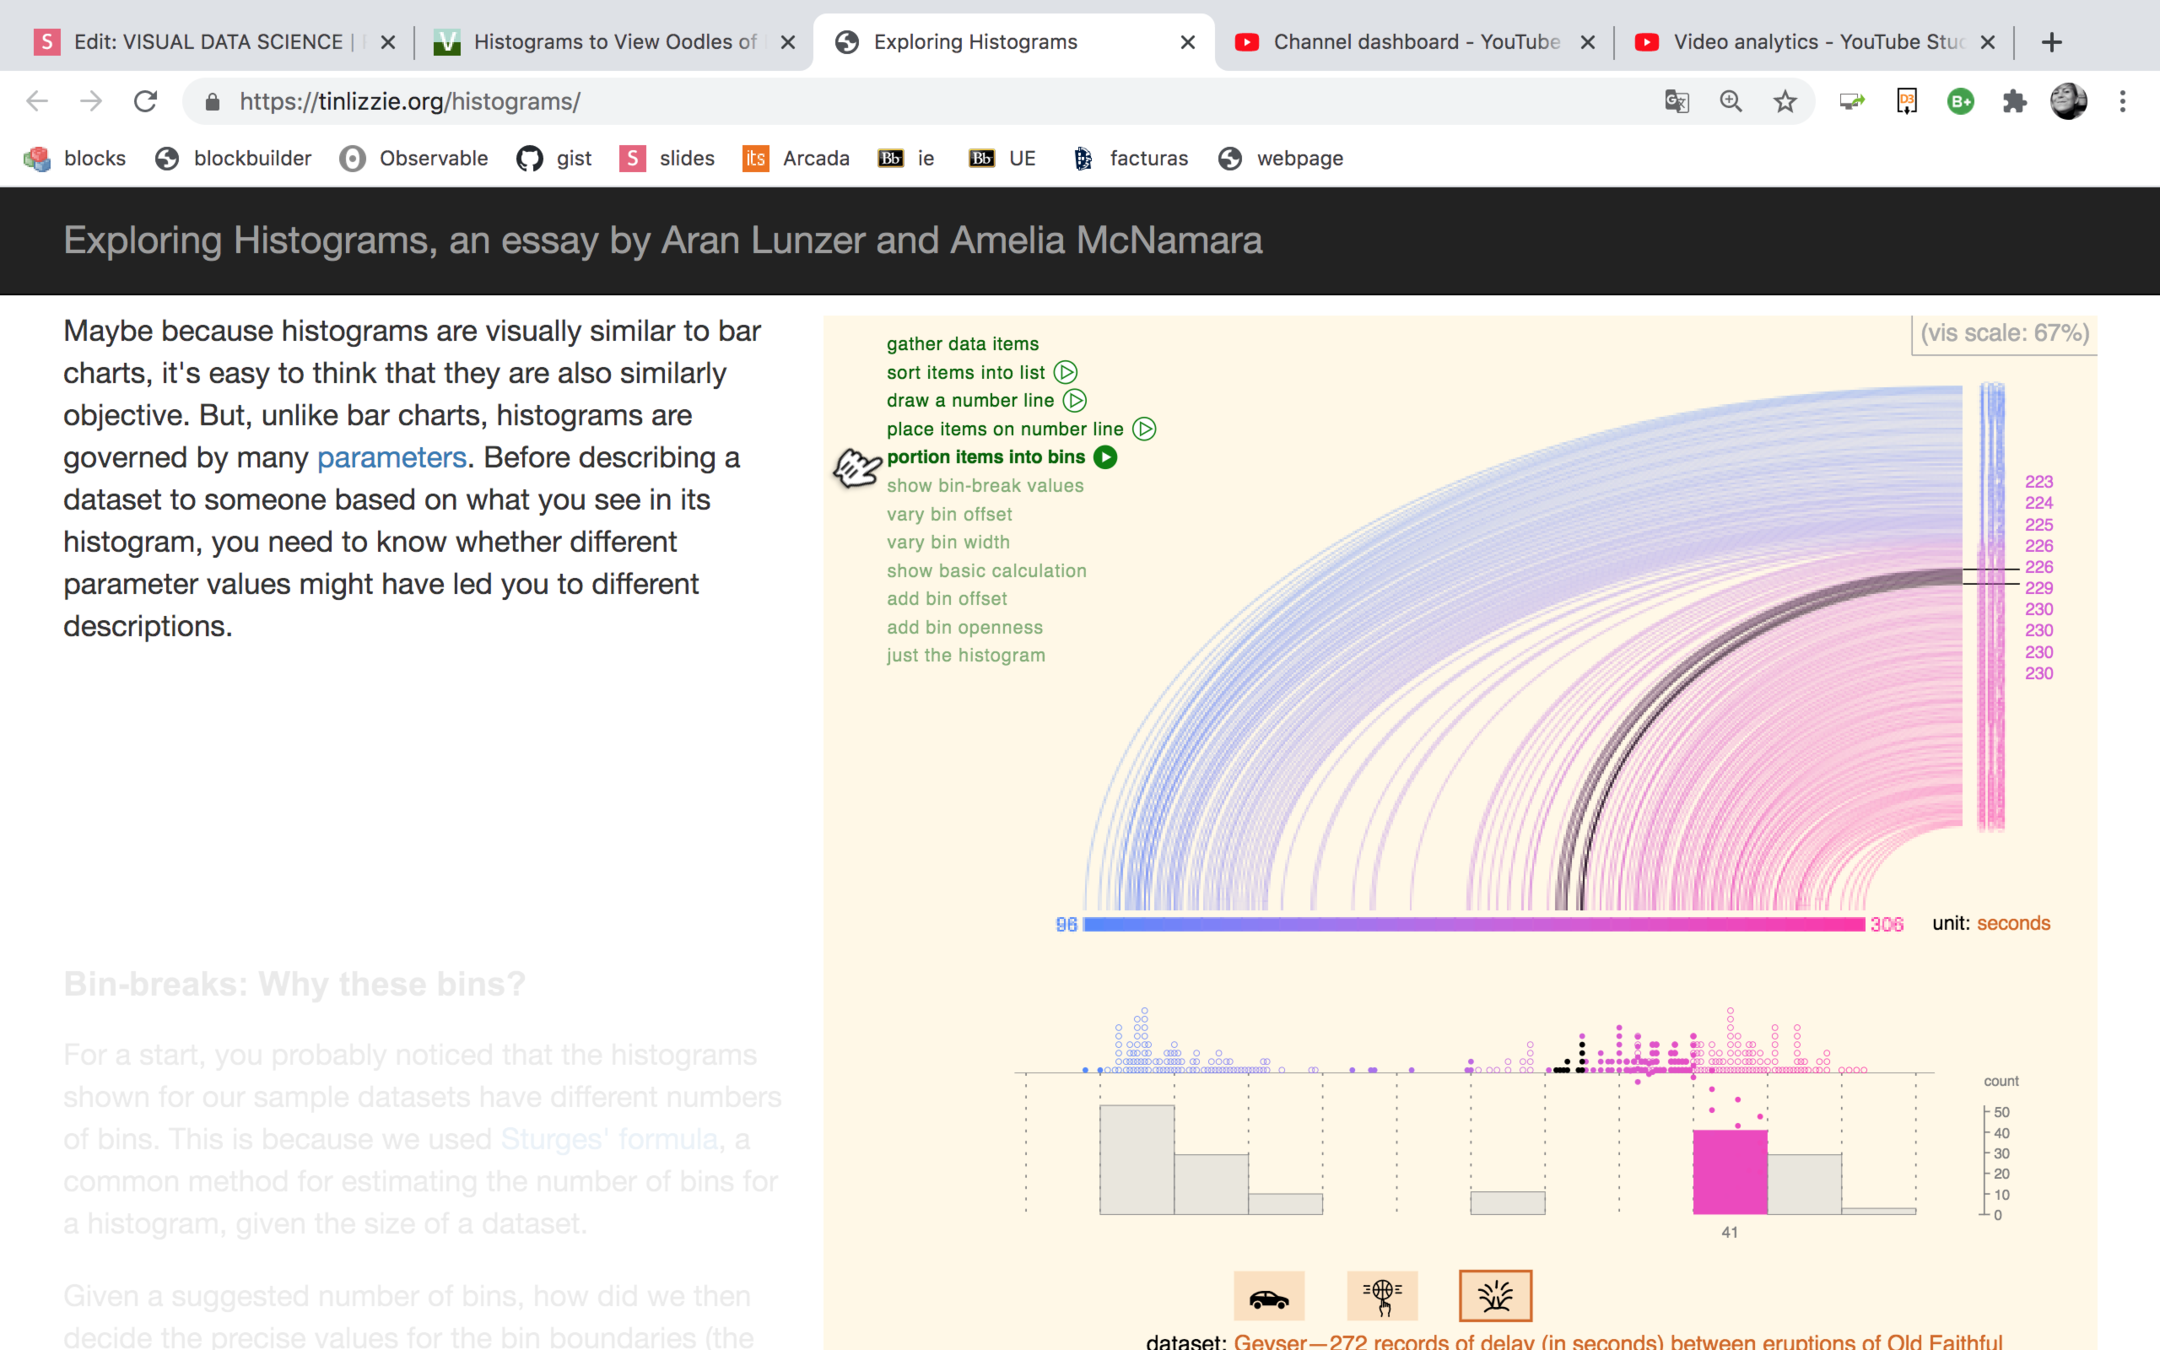This screenshot has height=1350, width=2160.
Task: Switch to 'Channel dashboard - YouTube' tab
Action: click(1414, 42)
